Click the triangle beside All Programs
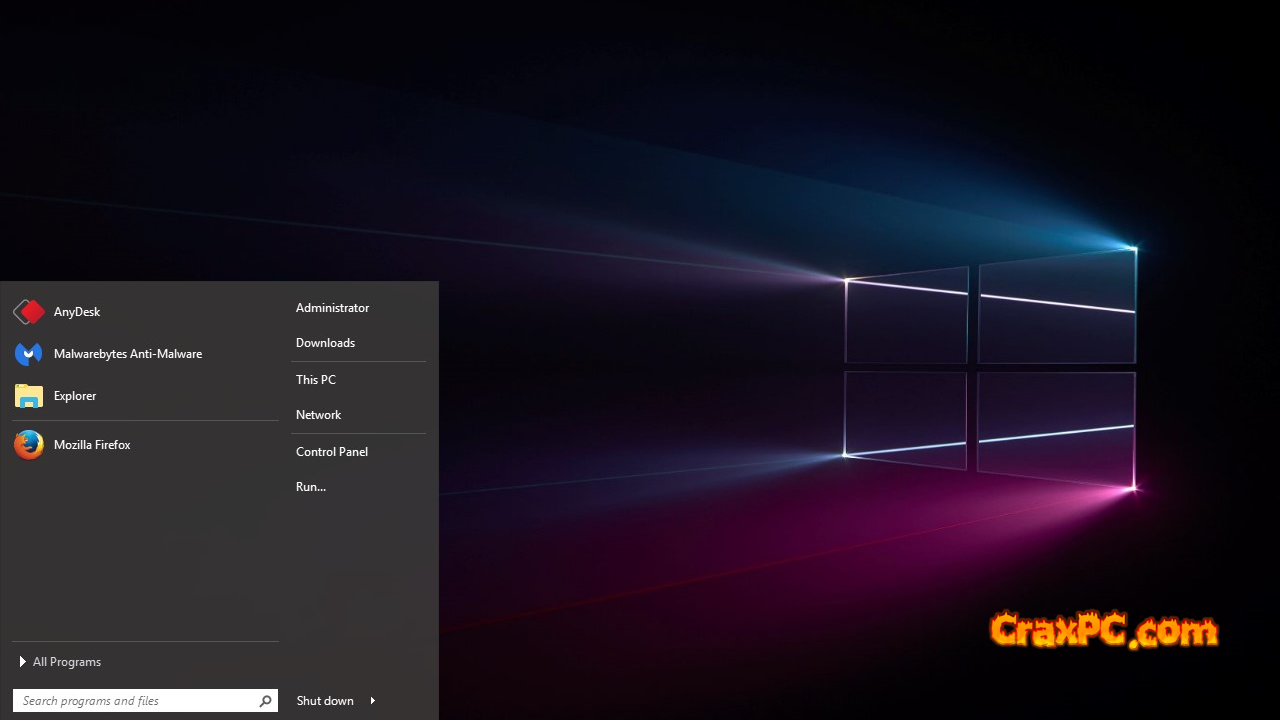 [22, 662]
